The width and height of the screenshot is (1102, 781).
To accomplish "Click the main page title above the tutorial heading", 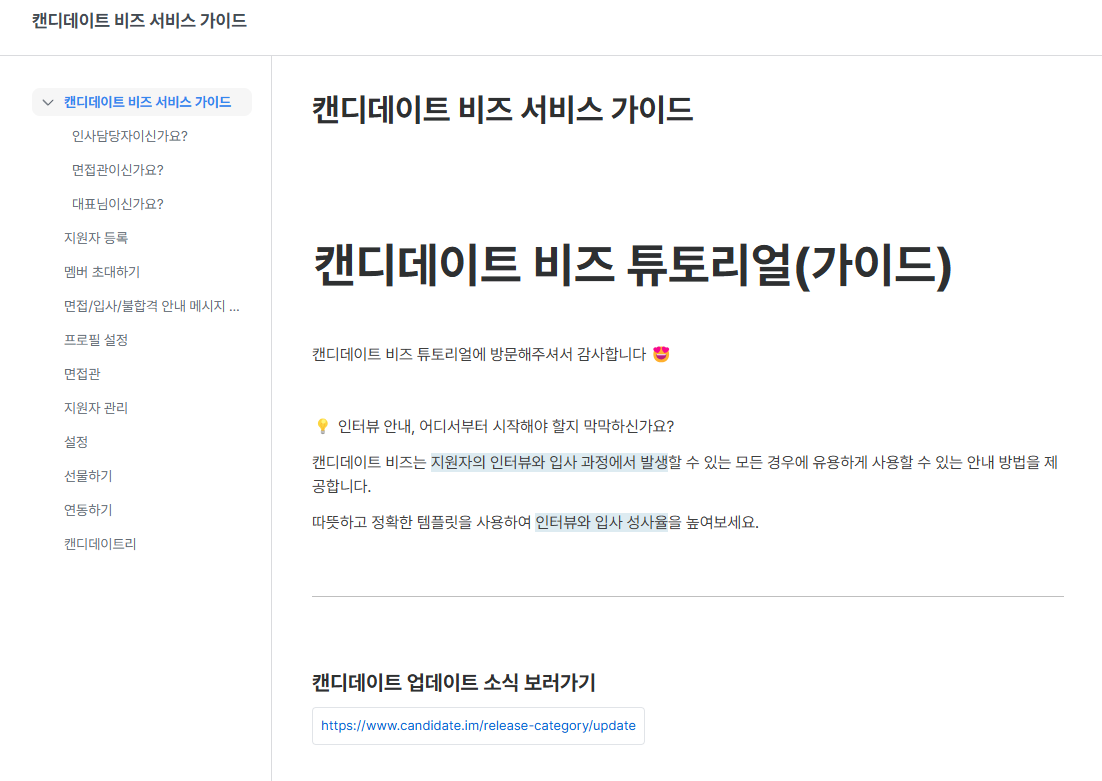I will coord(503,110).
